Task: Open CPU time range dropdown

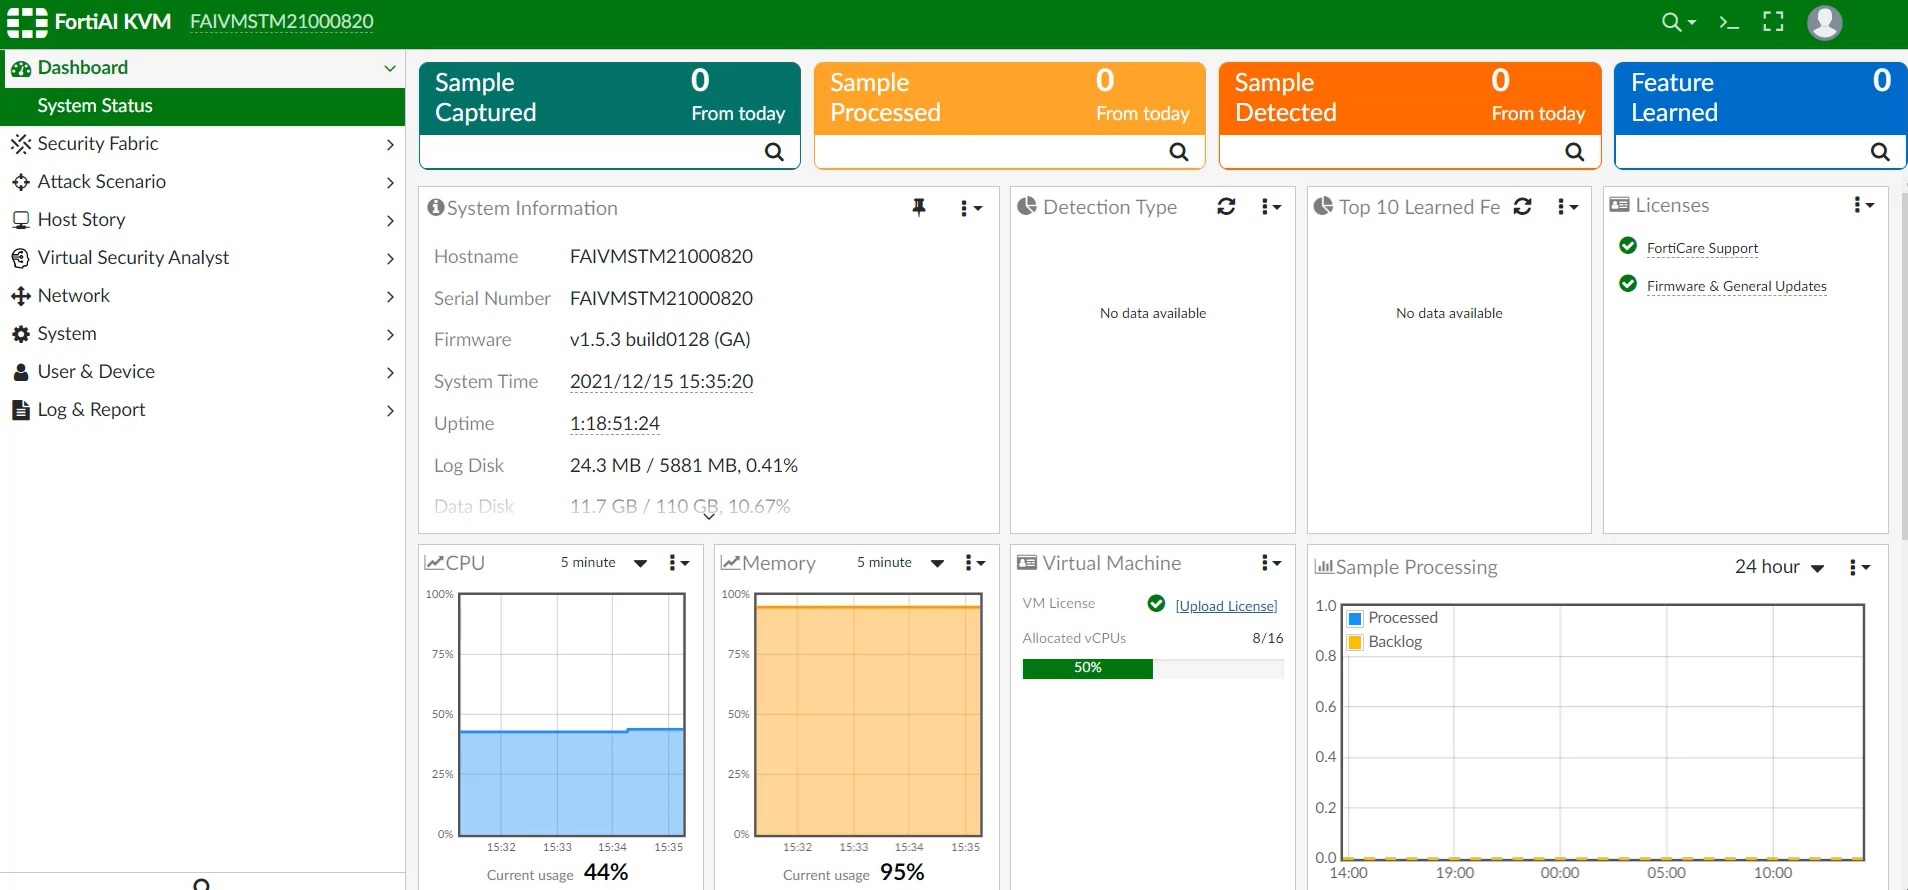Action: (603, 563)
